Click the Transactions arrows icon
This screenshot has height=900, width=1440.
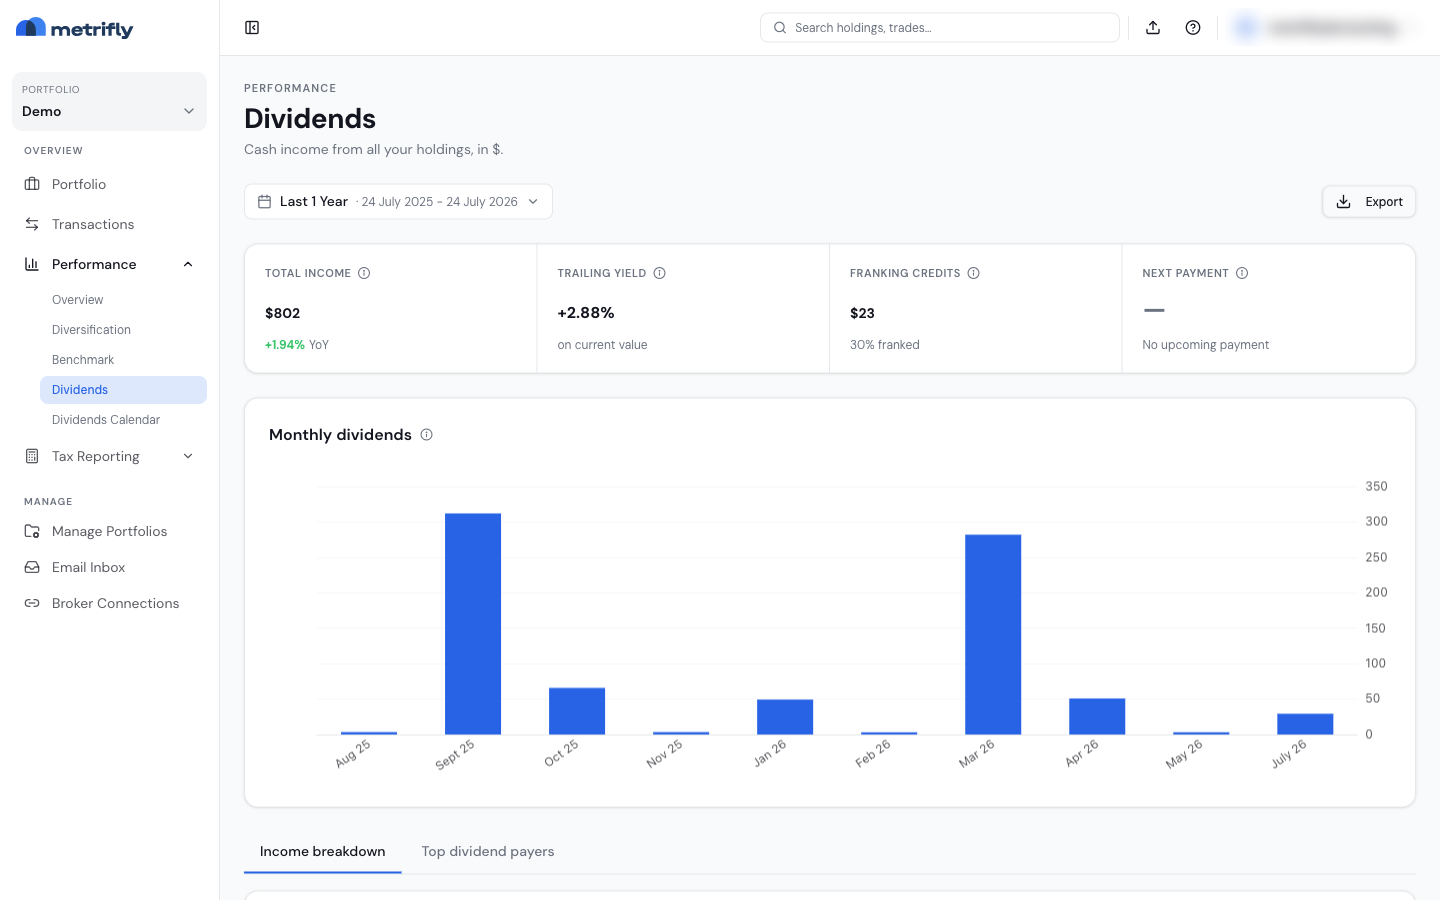32,224
